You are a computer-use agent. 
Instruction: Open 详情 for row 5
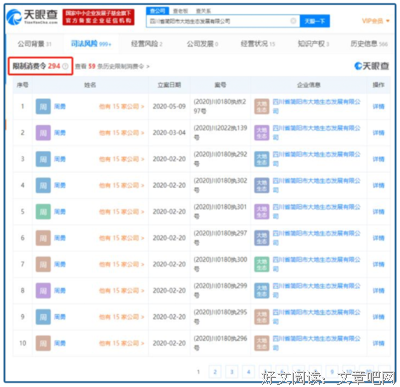tap(378, 212)
